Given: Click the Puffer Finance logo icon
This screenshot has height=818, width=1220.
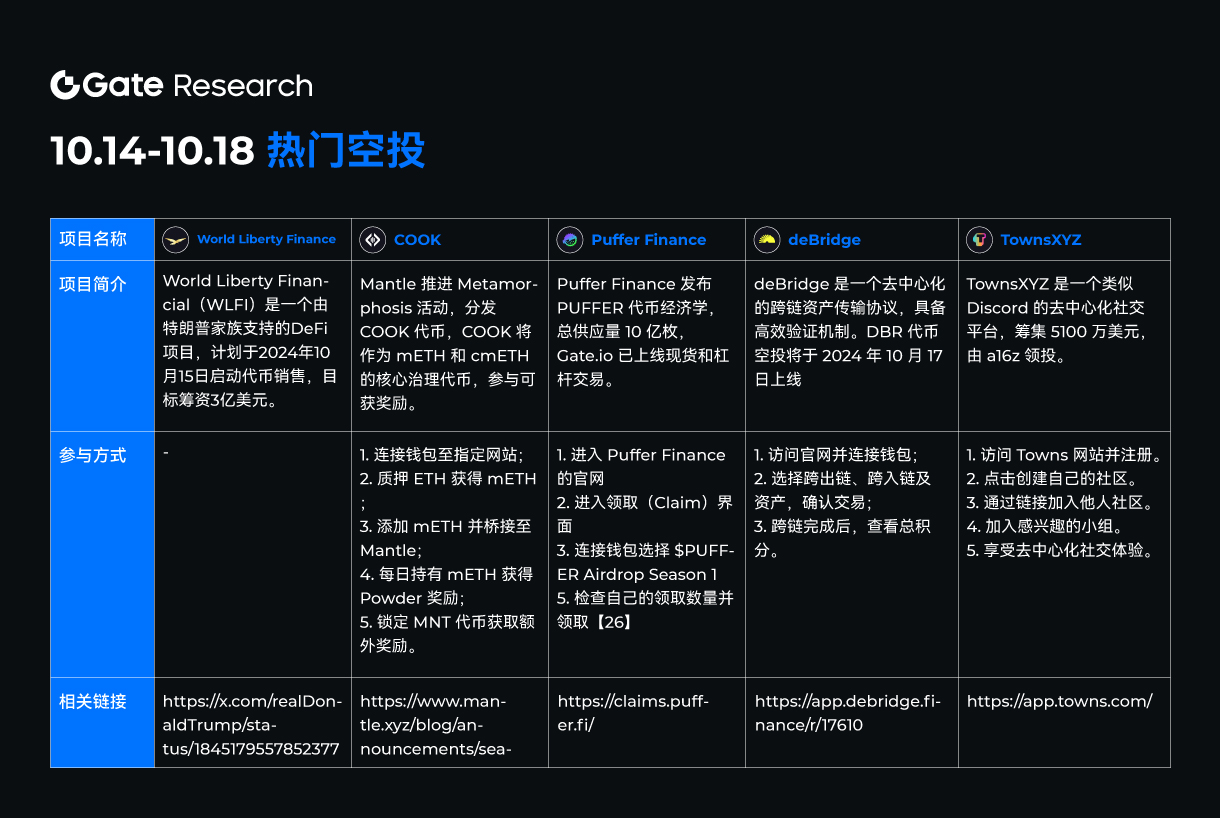Looking at the screenshot, I should 570,240.
